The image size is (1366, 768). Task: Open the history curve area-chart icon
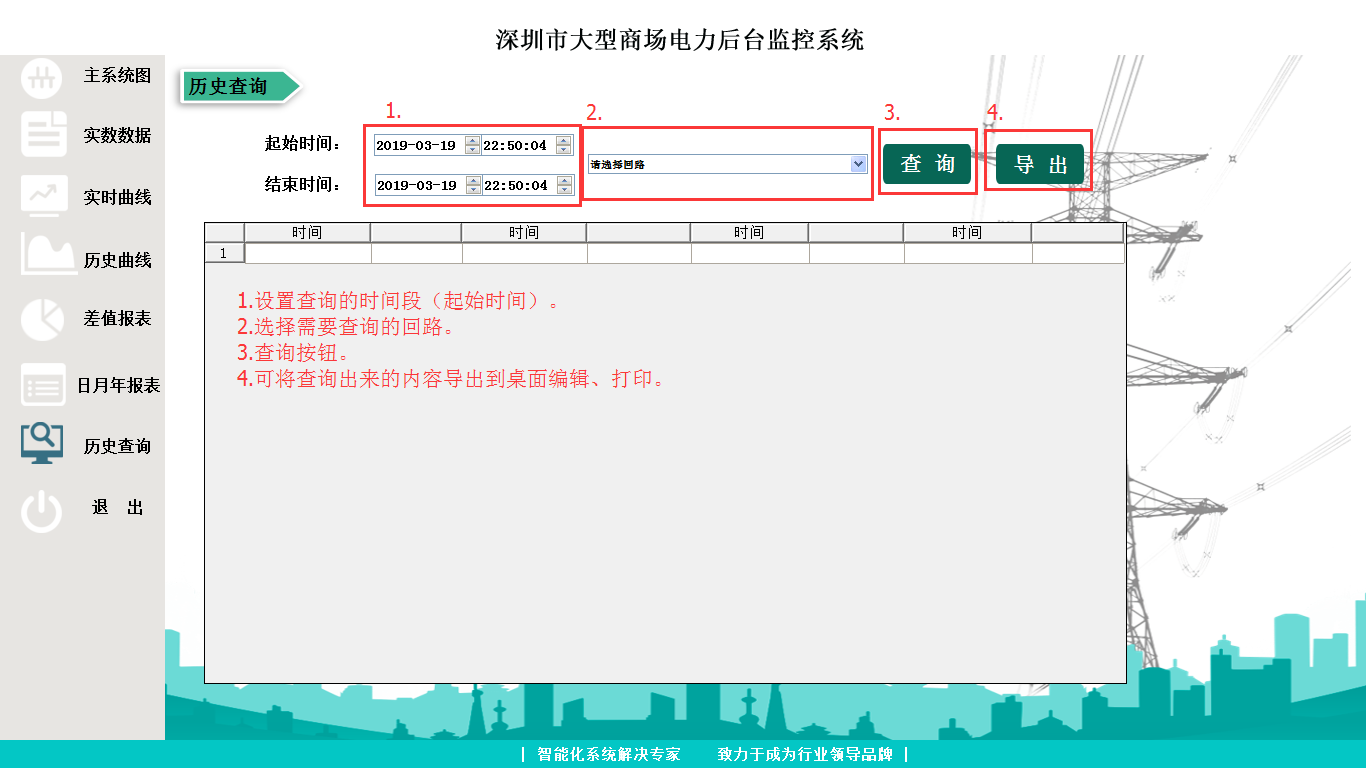(x=48, y=256)
